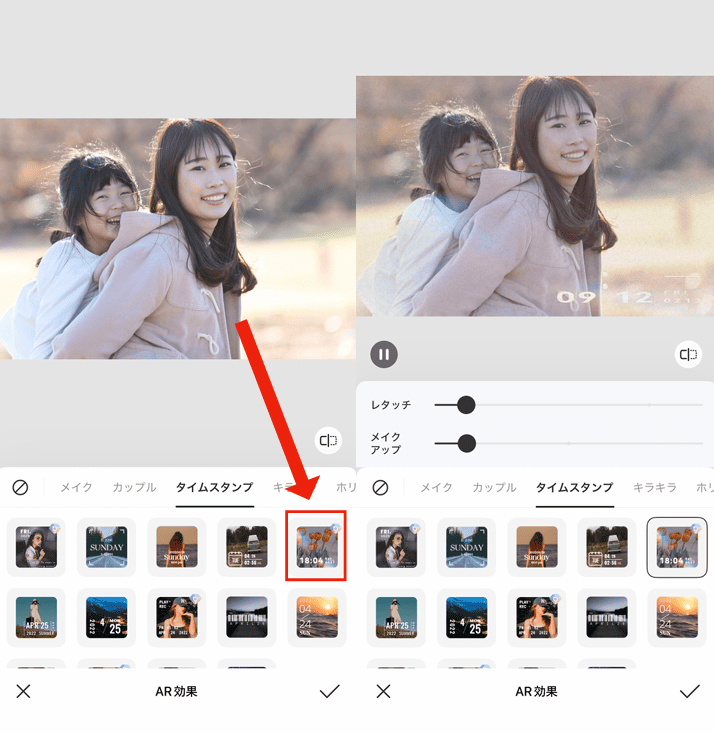
Task: Select PLAY REC cap girl timestamp right screen
Action: coord(537,617)
